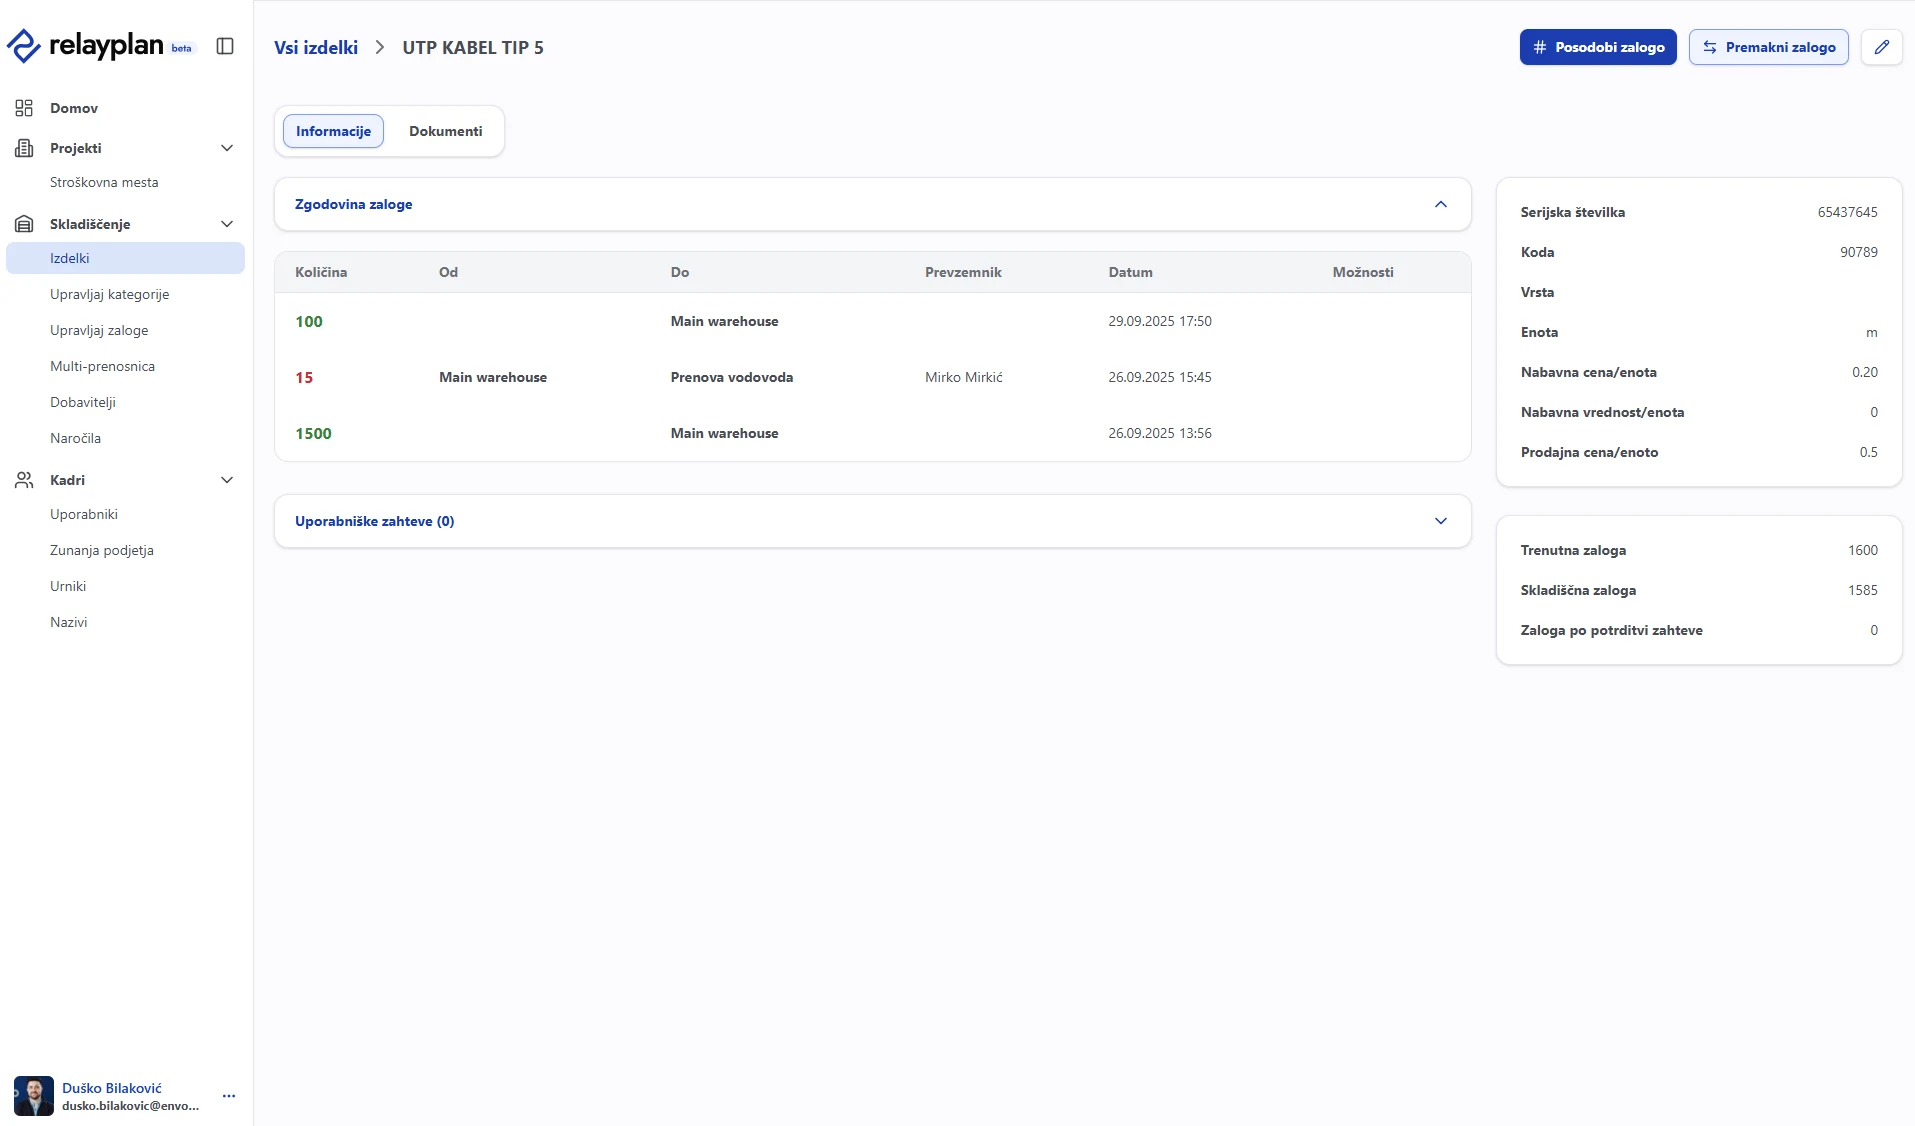Click Mirko Mirkić recipient cell
The image size is (1915, 1126).
(x=964, y=377)
